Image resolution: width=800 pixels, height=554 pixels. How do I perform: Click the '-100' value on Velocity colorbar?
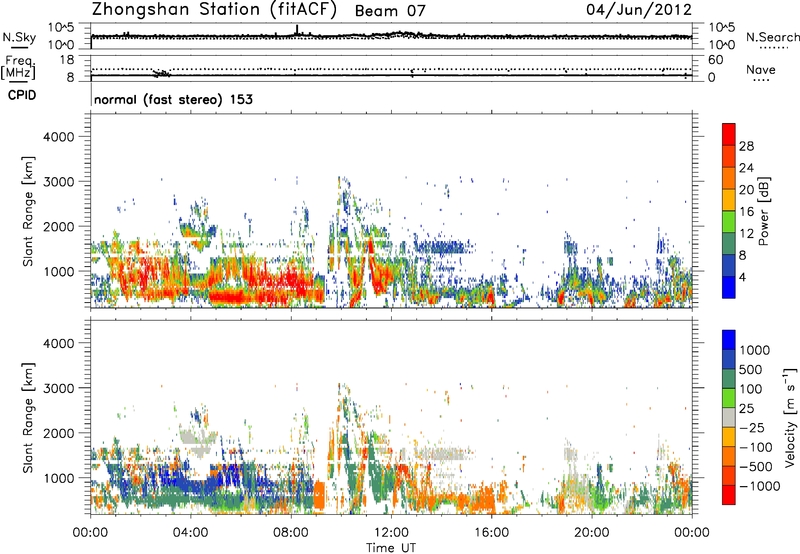pyautogui.click(x=756, y=447)
